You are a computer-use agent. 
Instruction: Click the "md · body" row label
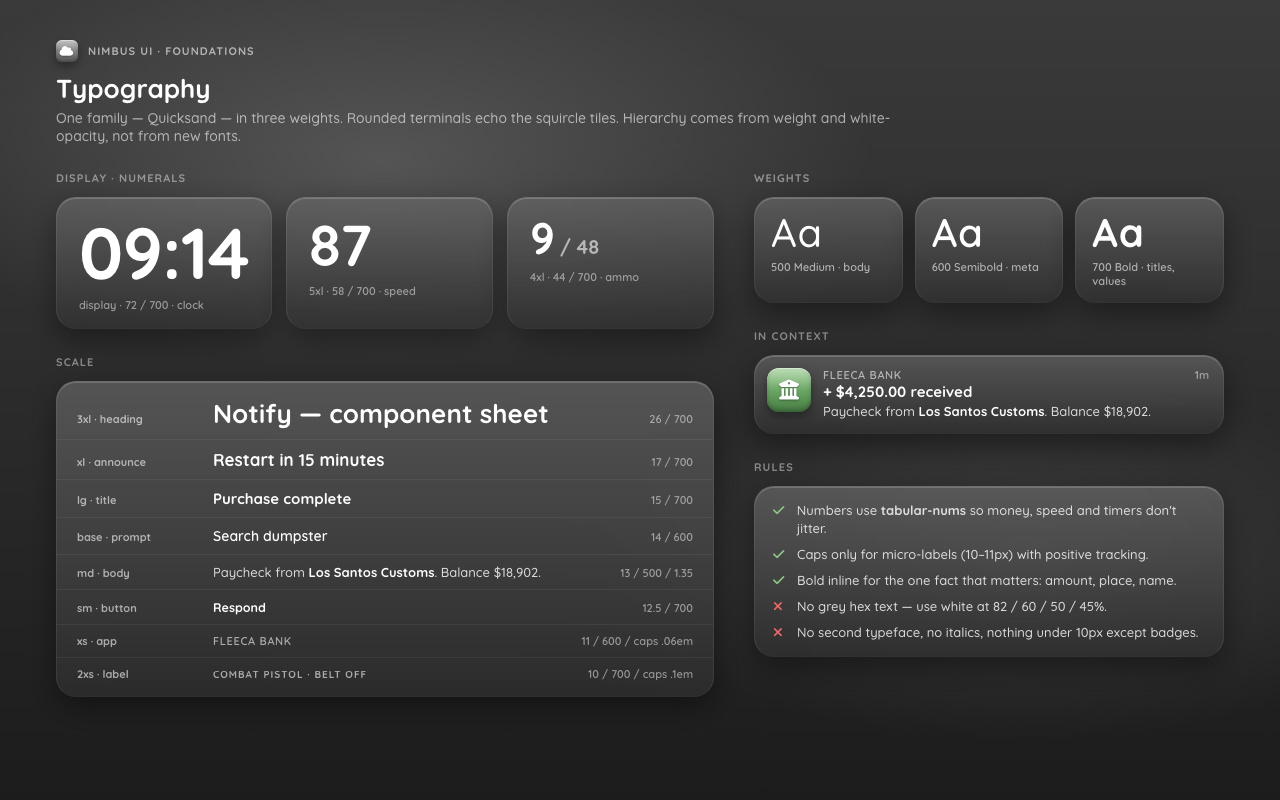[x=103, y=573]
